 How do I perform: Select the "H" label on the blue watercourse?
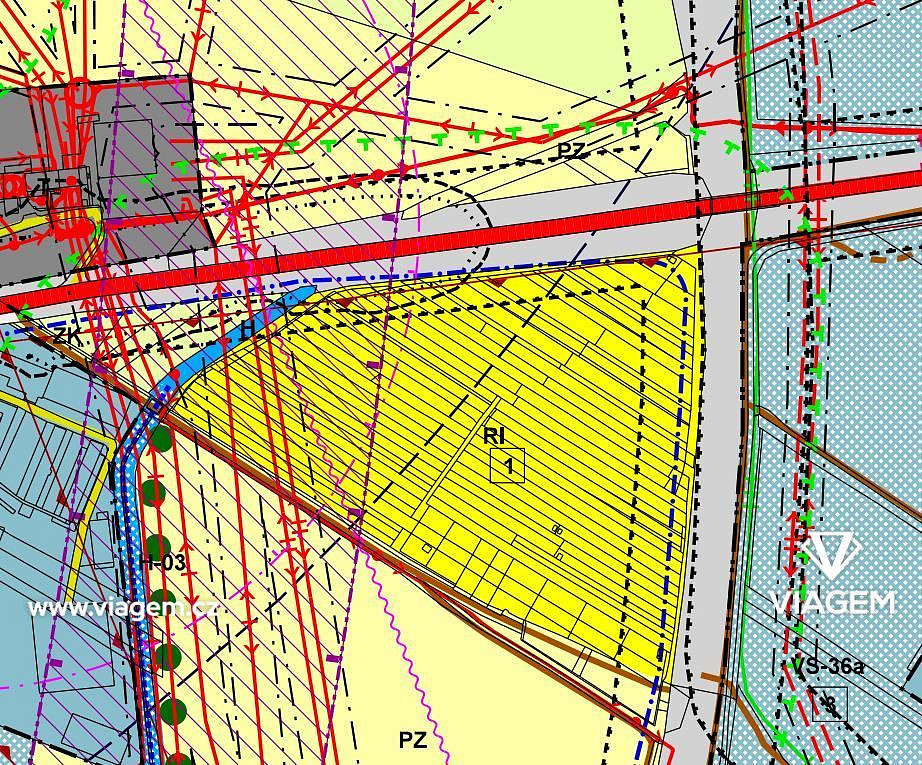(247, 331)
